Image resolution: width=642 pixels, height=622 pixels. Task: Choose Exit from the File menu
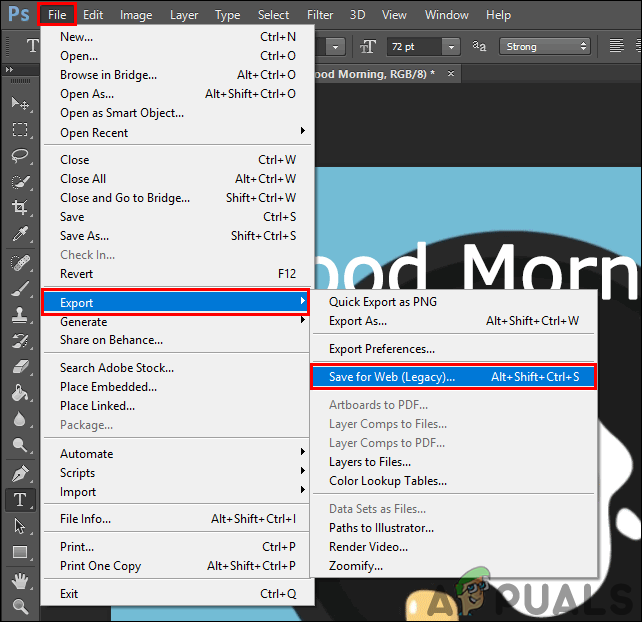(177, 594)
